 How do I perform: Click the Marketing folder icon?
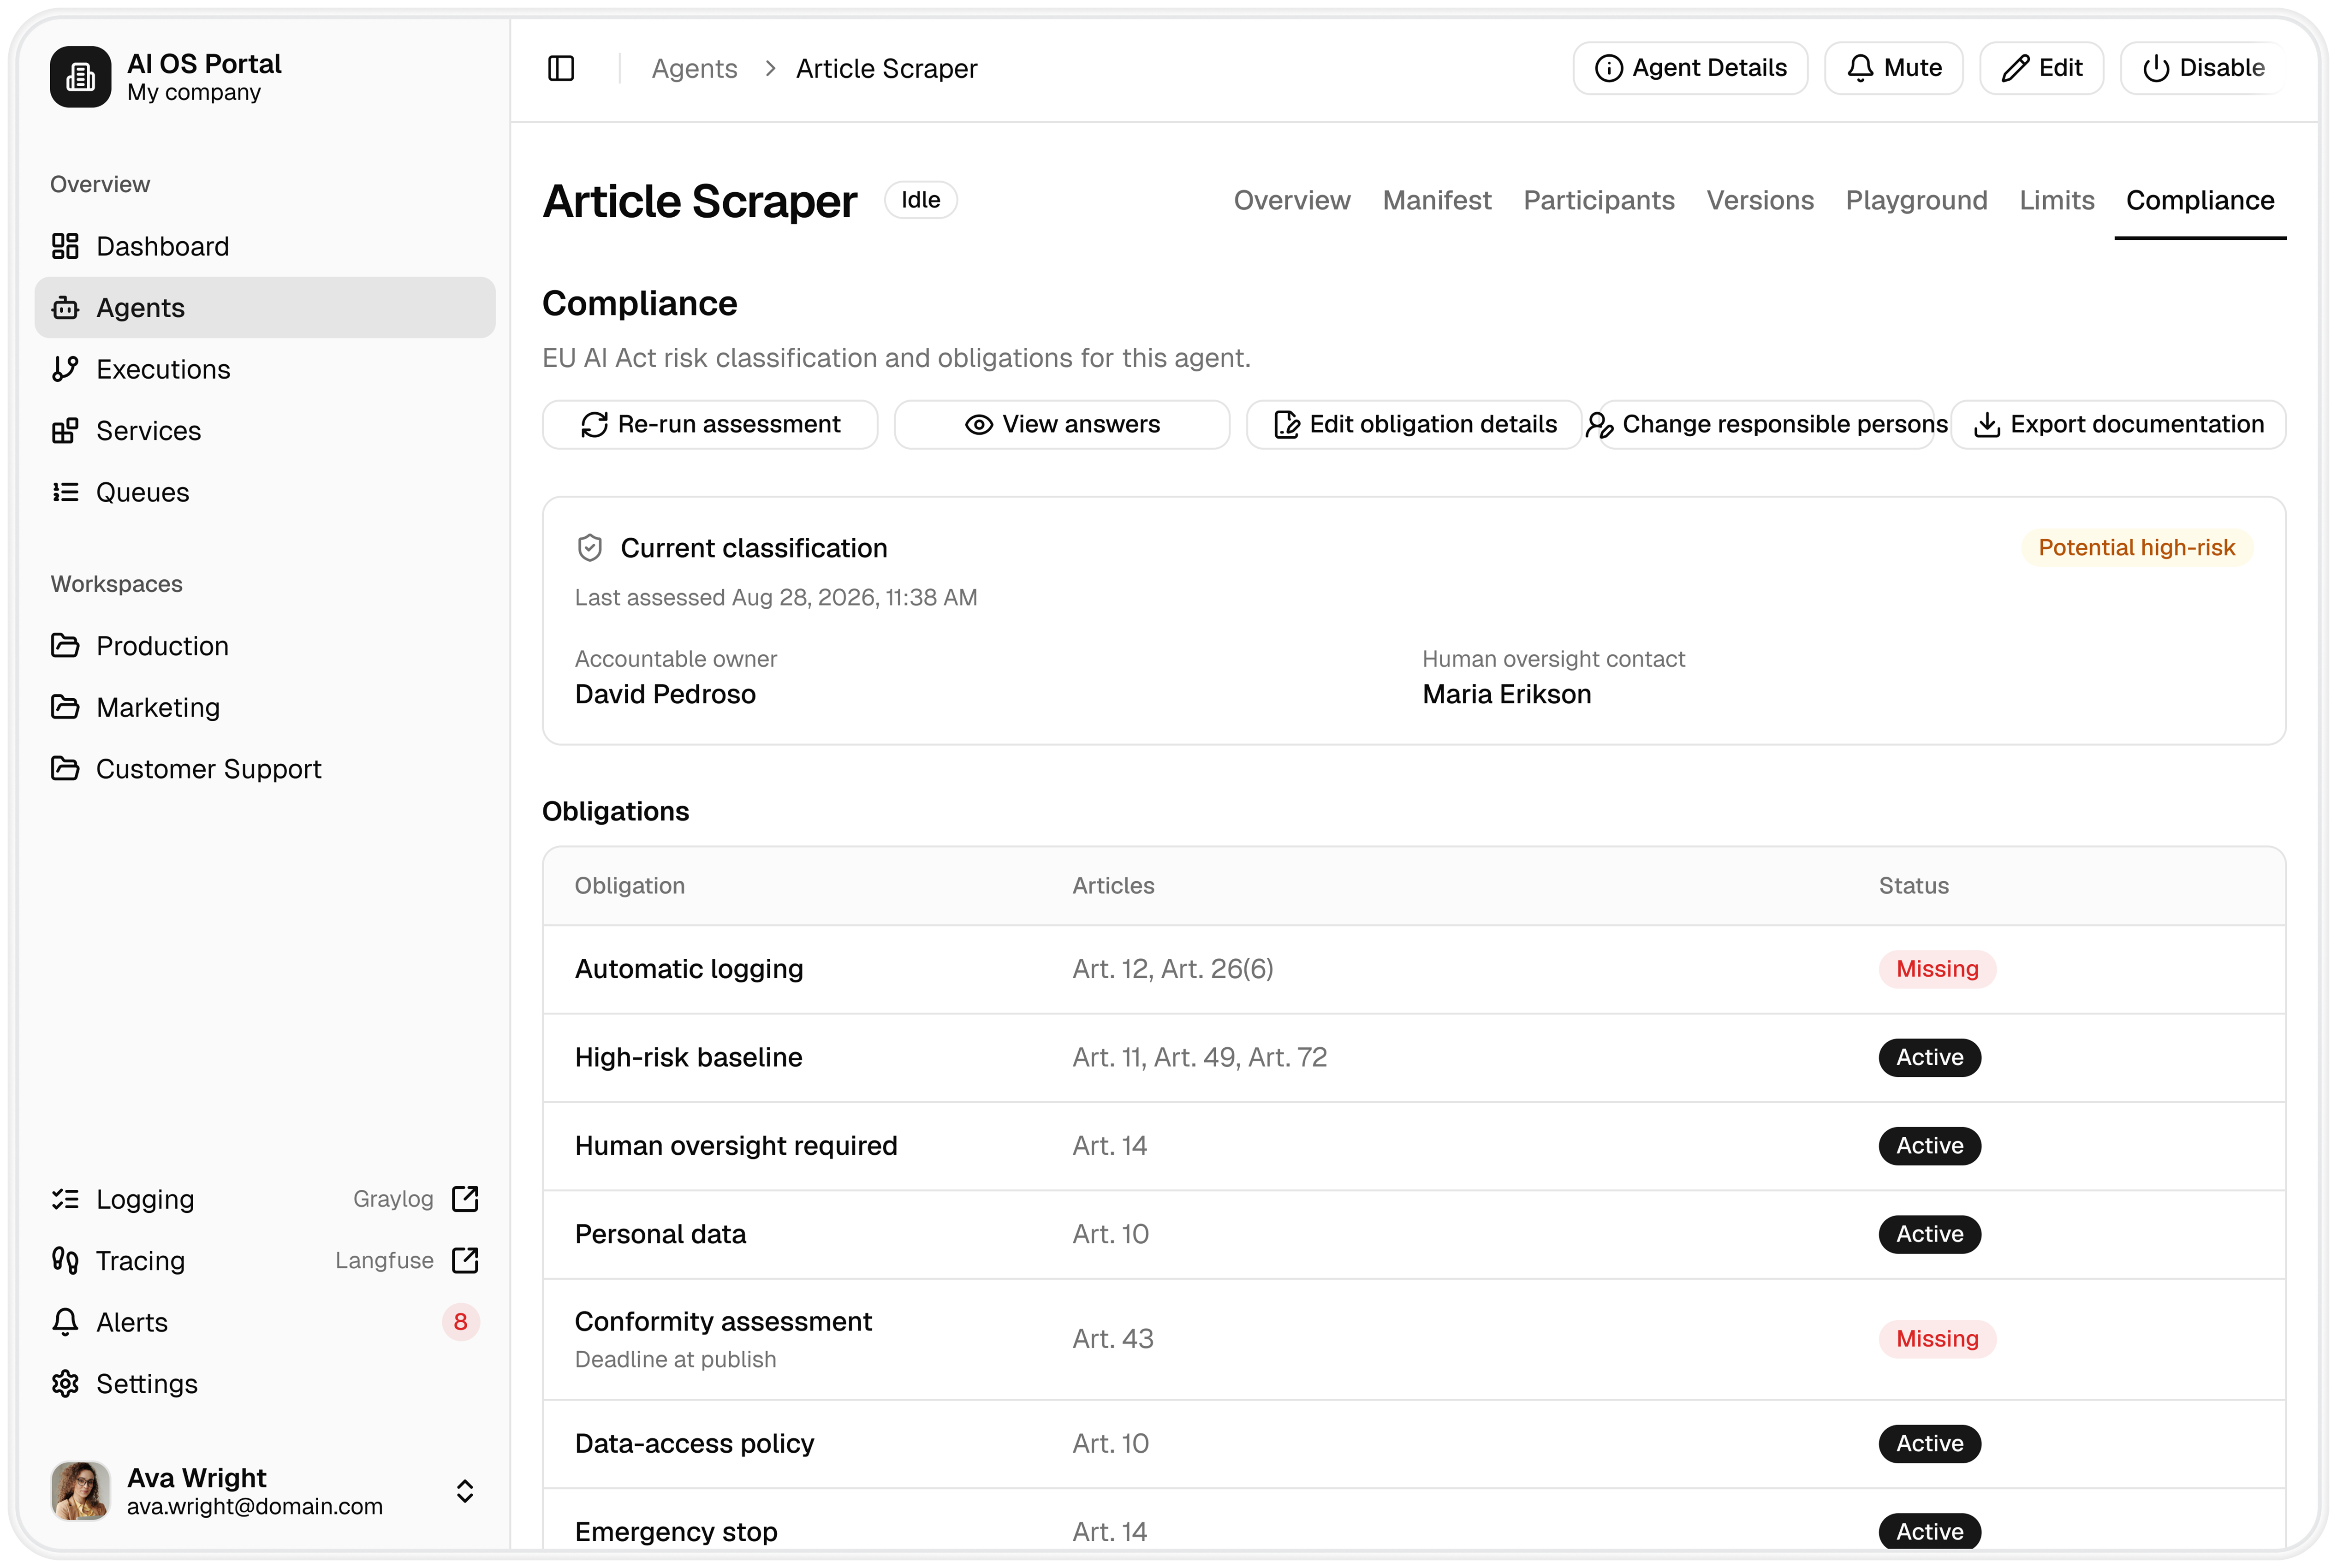pyautogui.click(x=65, y=707)
